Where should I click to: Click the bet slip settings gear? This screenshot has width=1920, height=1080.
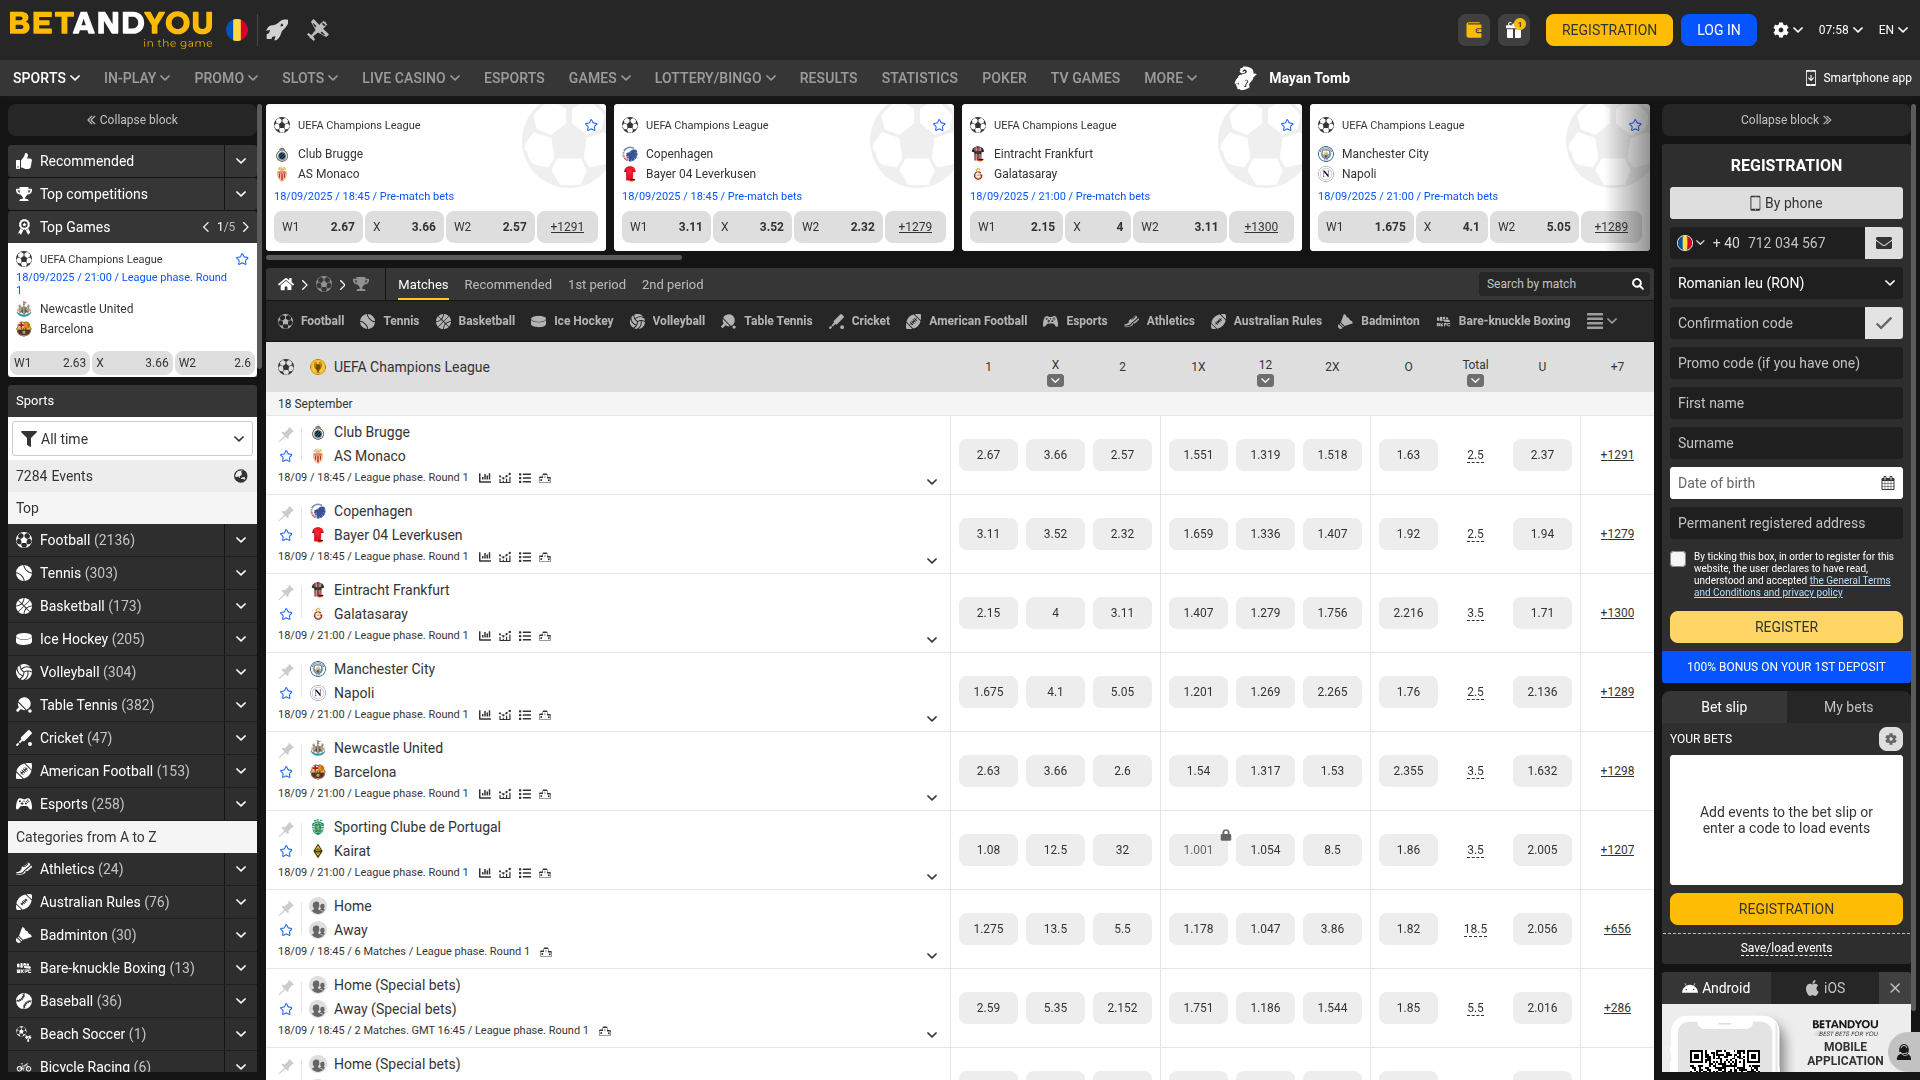pos(1890,739)
